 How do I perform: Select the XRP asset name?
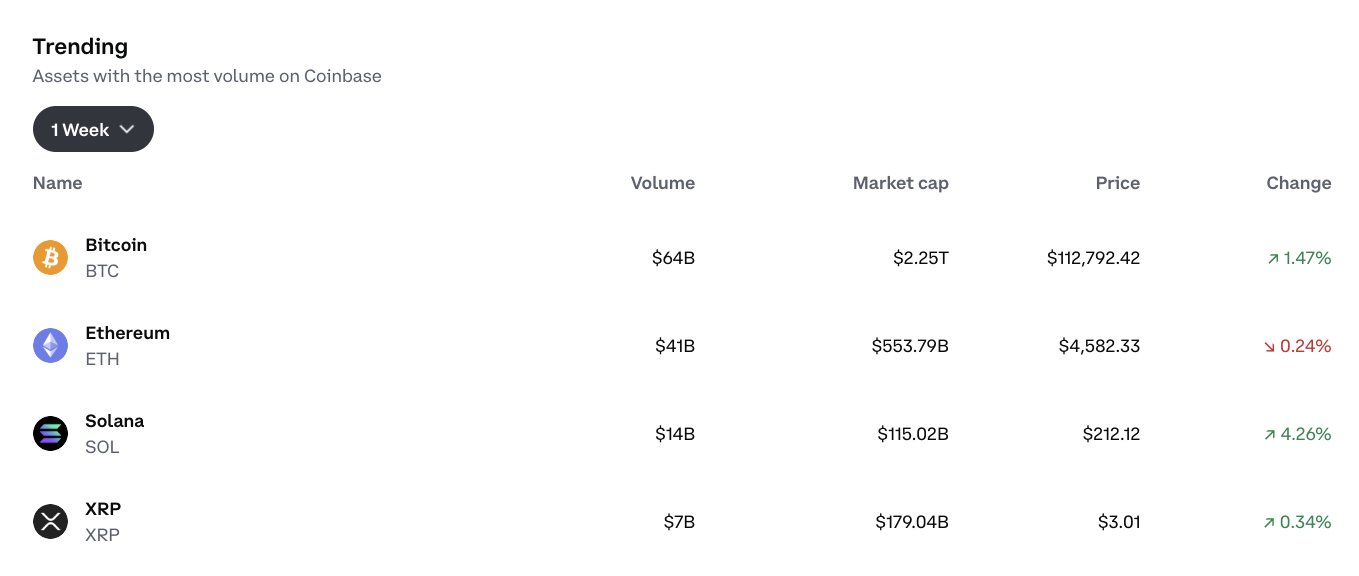point(103,509)
